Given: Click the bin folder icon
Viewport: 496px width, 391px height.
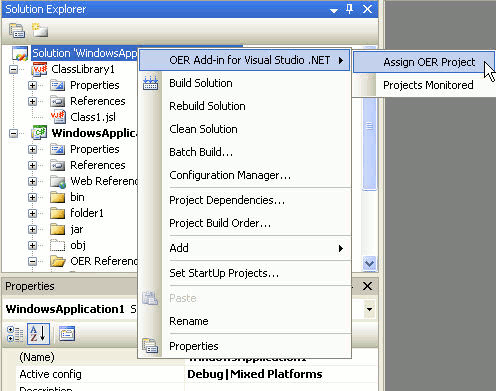Looking at the screenshot, I should click(x=57, y=197).
